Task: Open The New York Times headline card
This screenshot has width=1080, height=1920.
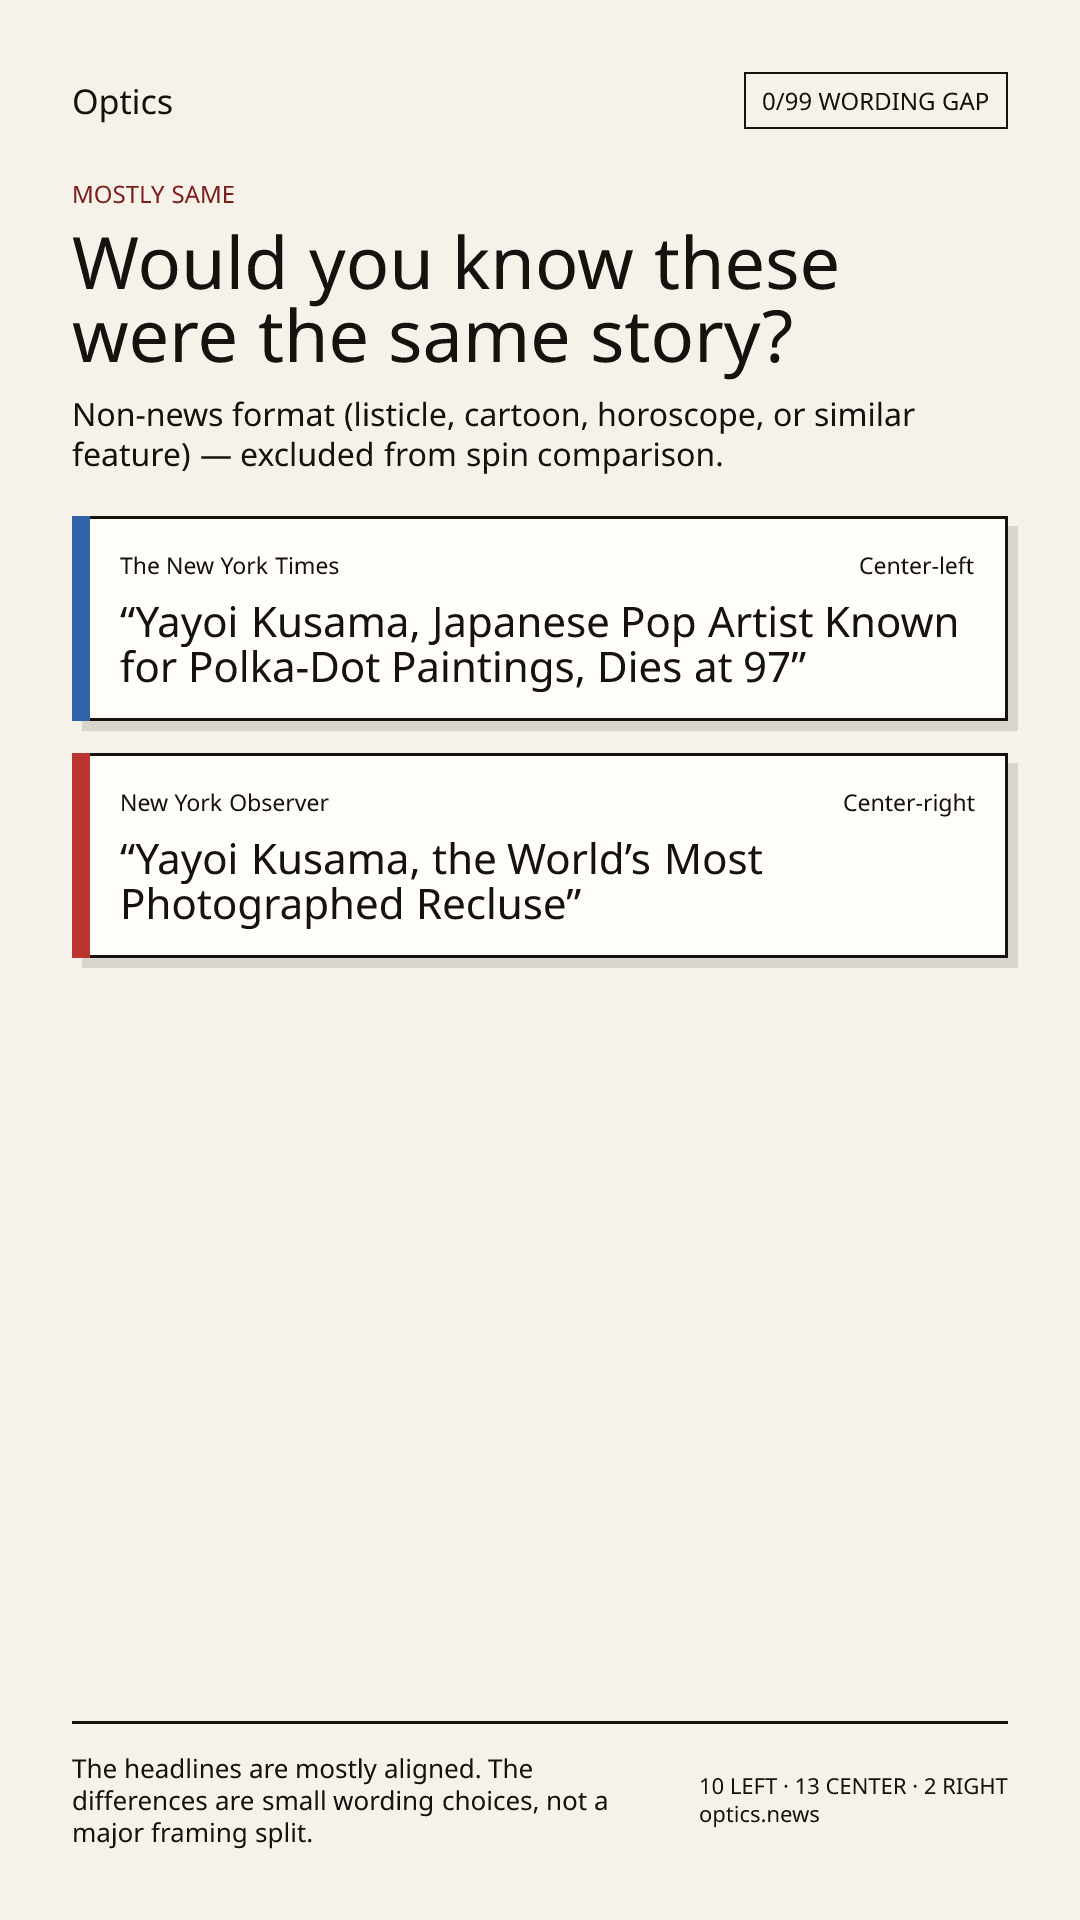Action: [x=540, y=618]
